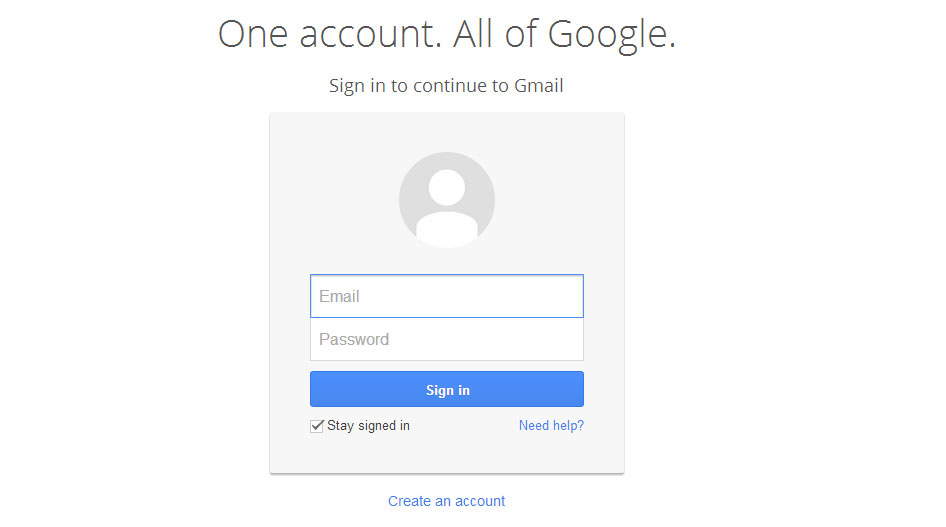Image resolution: width=946 pixels, height=527 pixels.
Task: Click the "Password" placeholder text
Action: tap(354, 340)
